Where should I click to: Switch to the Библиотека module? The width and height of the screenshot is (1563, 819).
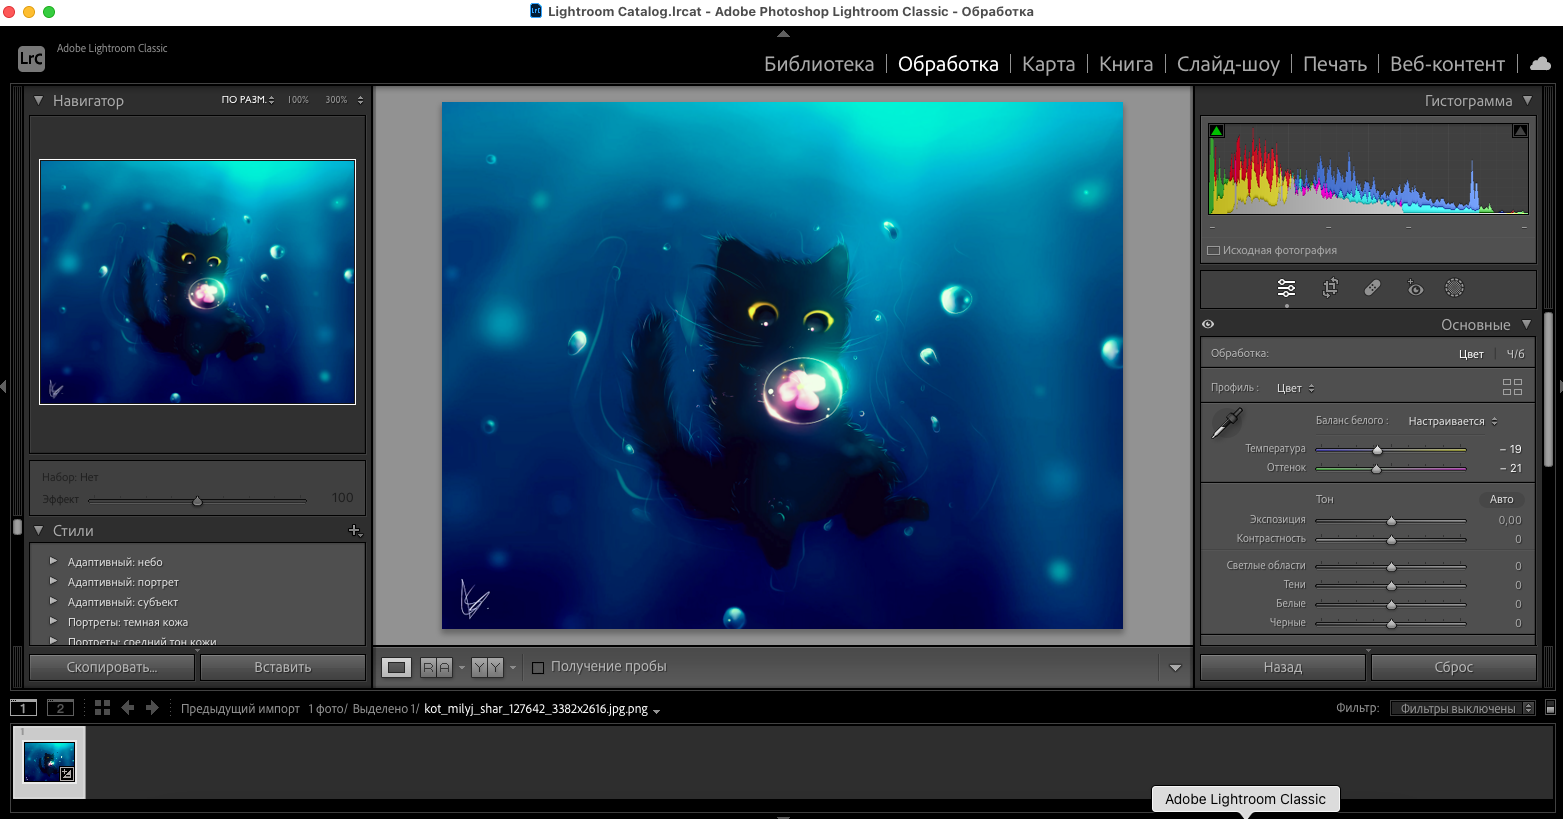(x=818, y=64)
